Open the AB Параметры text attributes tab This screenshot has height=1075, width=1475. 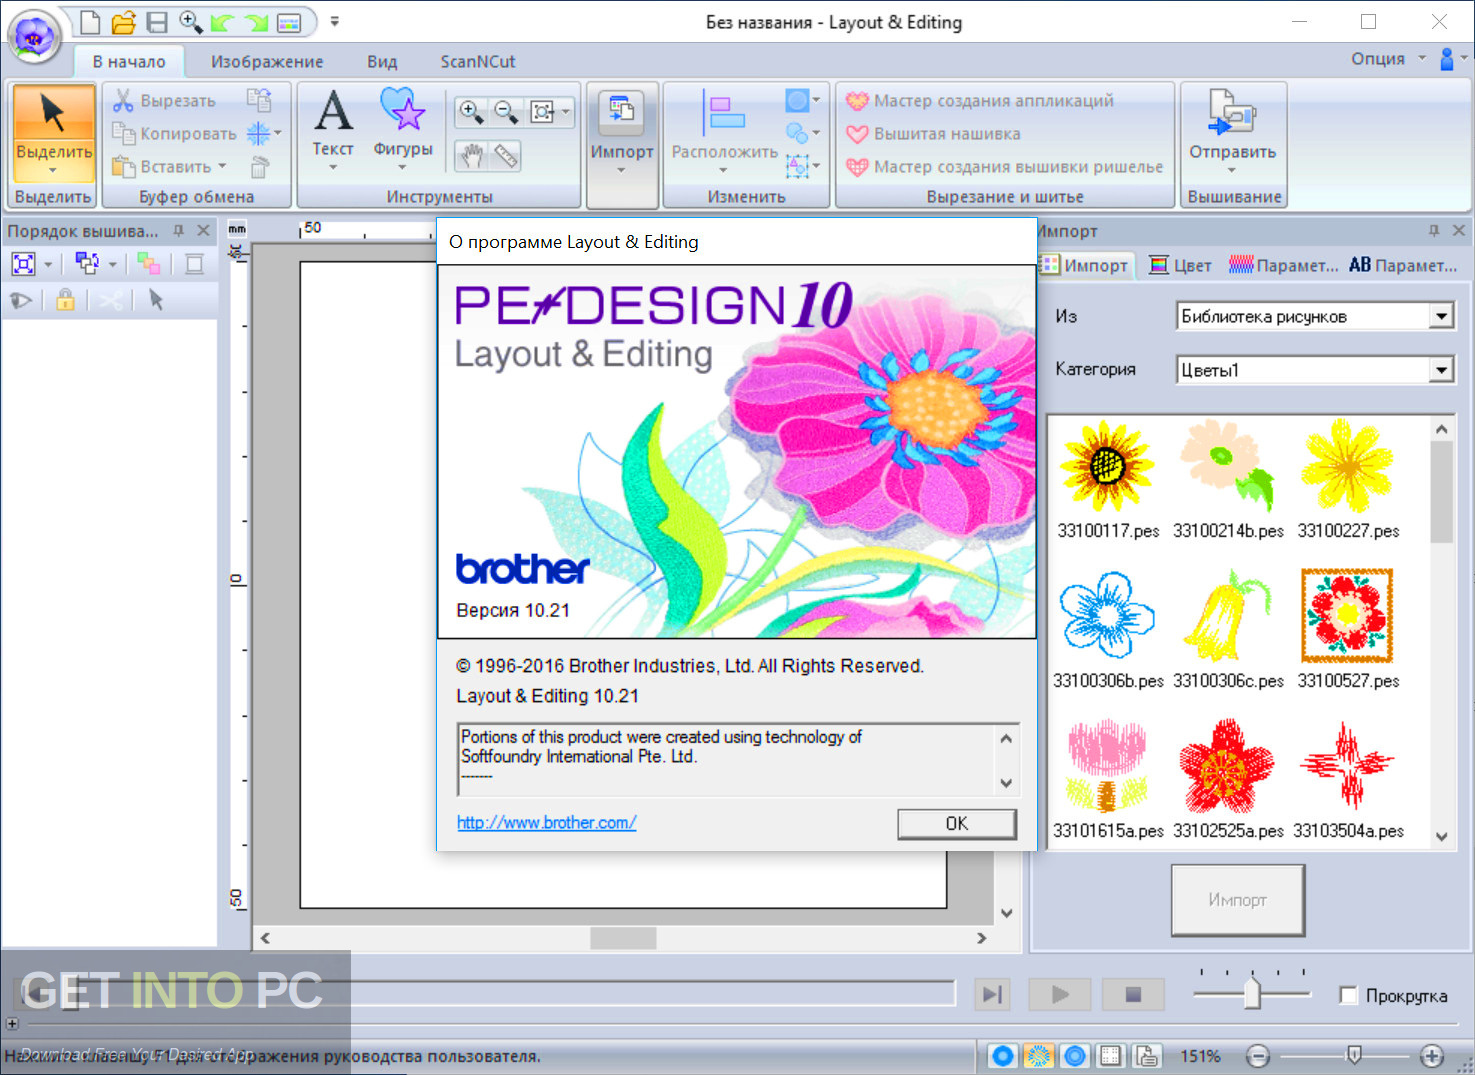click(1403, 265)
